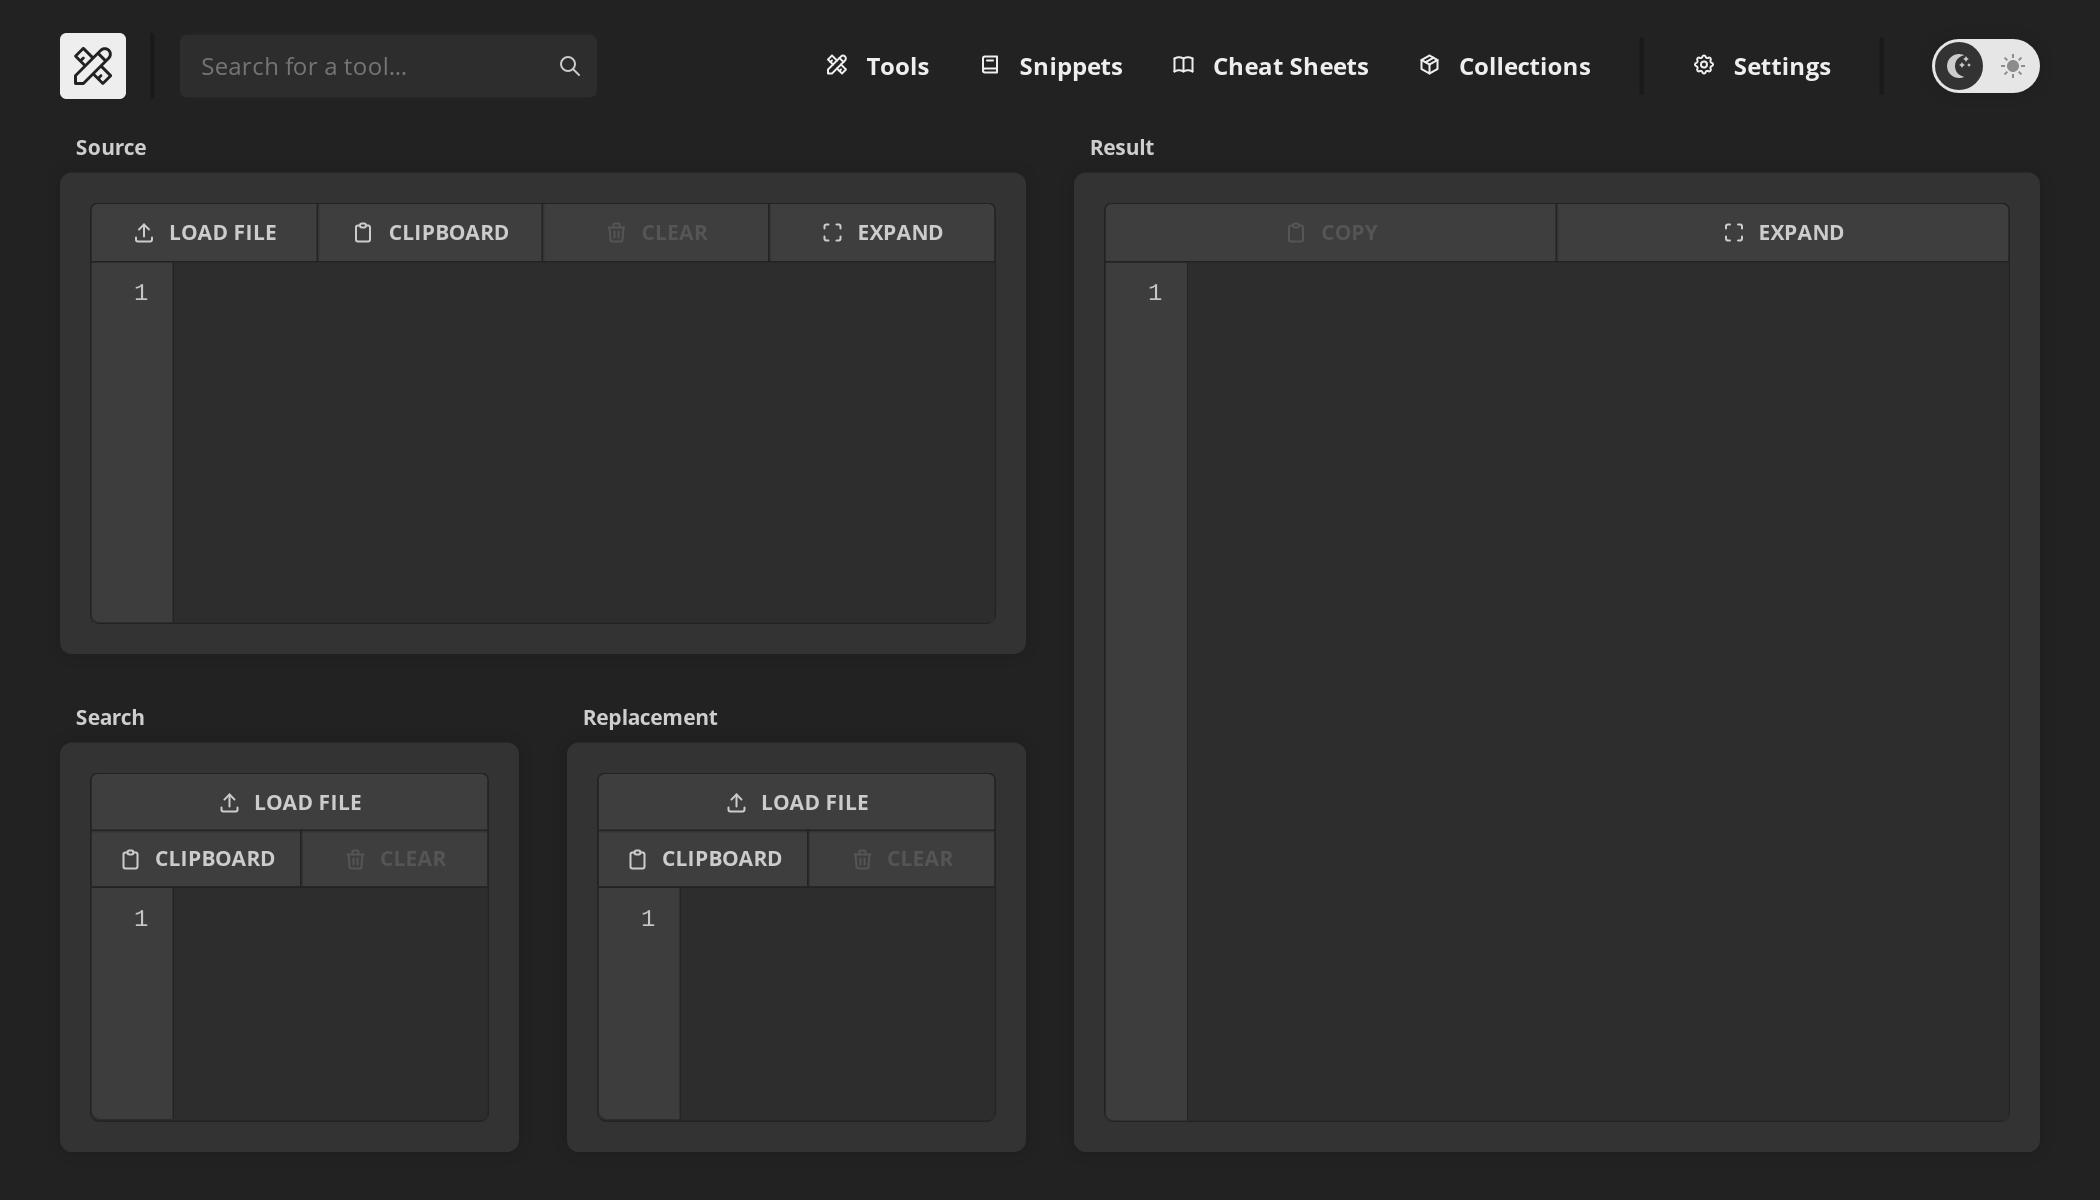Viewport: 2100px width, 1200px height.
Task: Click the Copy button above the Result
Action: pyautogui.click(x=1330, y=232)
